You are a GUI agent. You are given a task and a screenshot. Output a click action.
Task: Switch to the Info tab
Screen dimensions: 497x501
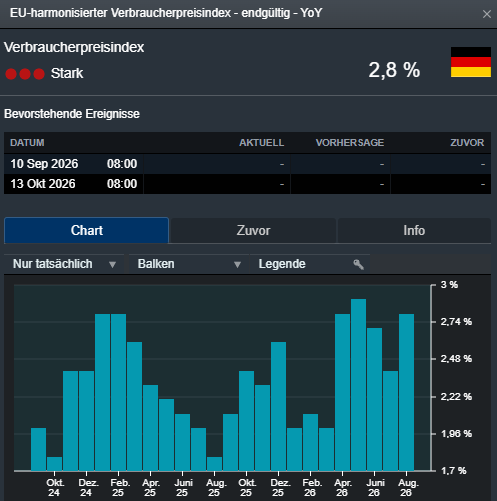(414, 231)
